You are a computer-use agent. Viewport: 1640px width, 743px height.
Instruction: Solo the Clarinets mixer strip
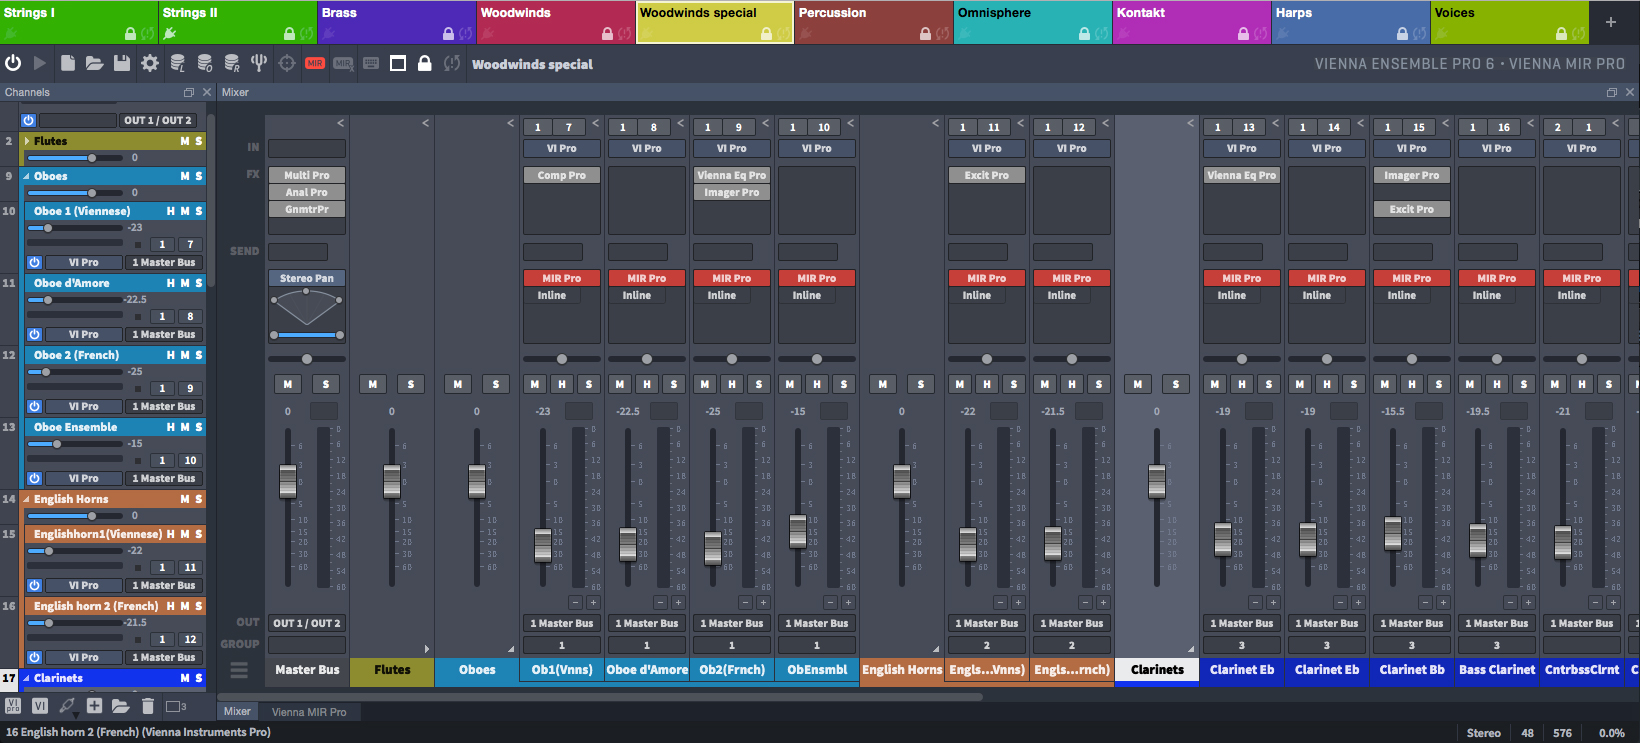pyautogui.click(x=1176, y=384)
